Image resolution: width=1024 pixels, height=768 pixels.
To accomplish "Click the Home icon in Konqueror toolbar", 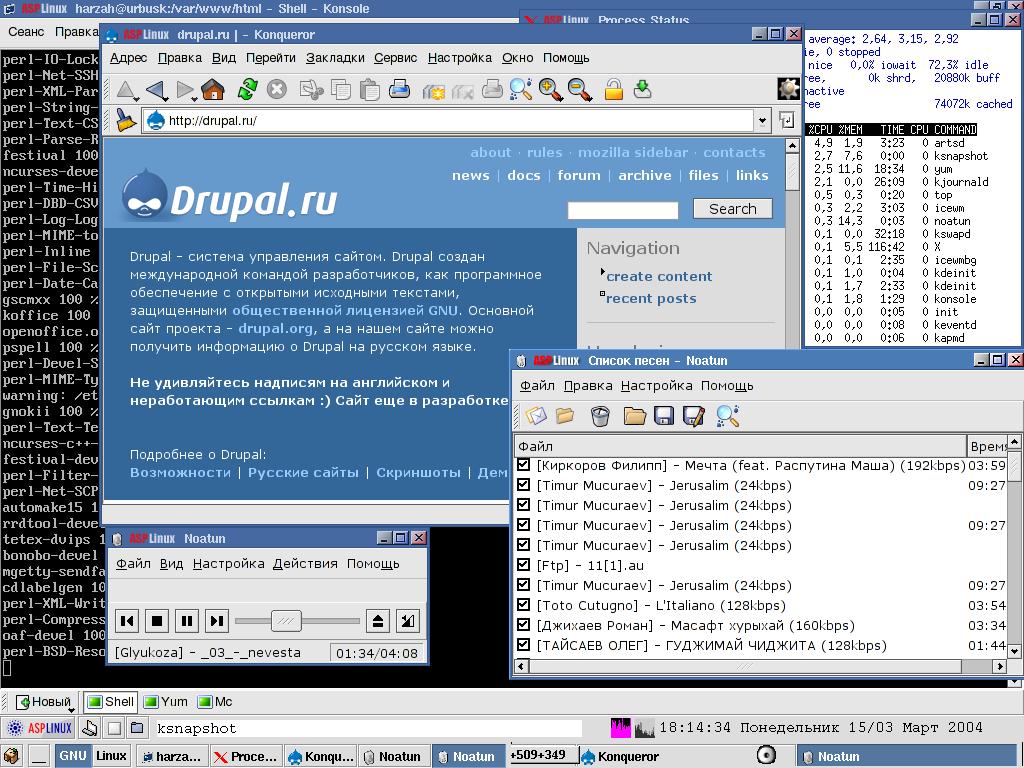I will point(212,90).
